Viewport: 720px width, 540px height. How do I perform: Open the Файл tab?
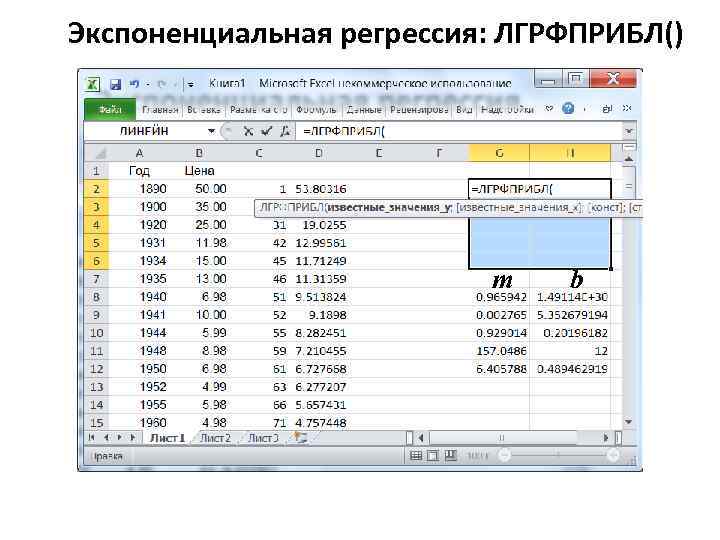click(x=110, y=110)
